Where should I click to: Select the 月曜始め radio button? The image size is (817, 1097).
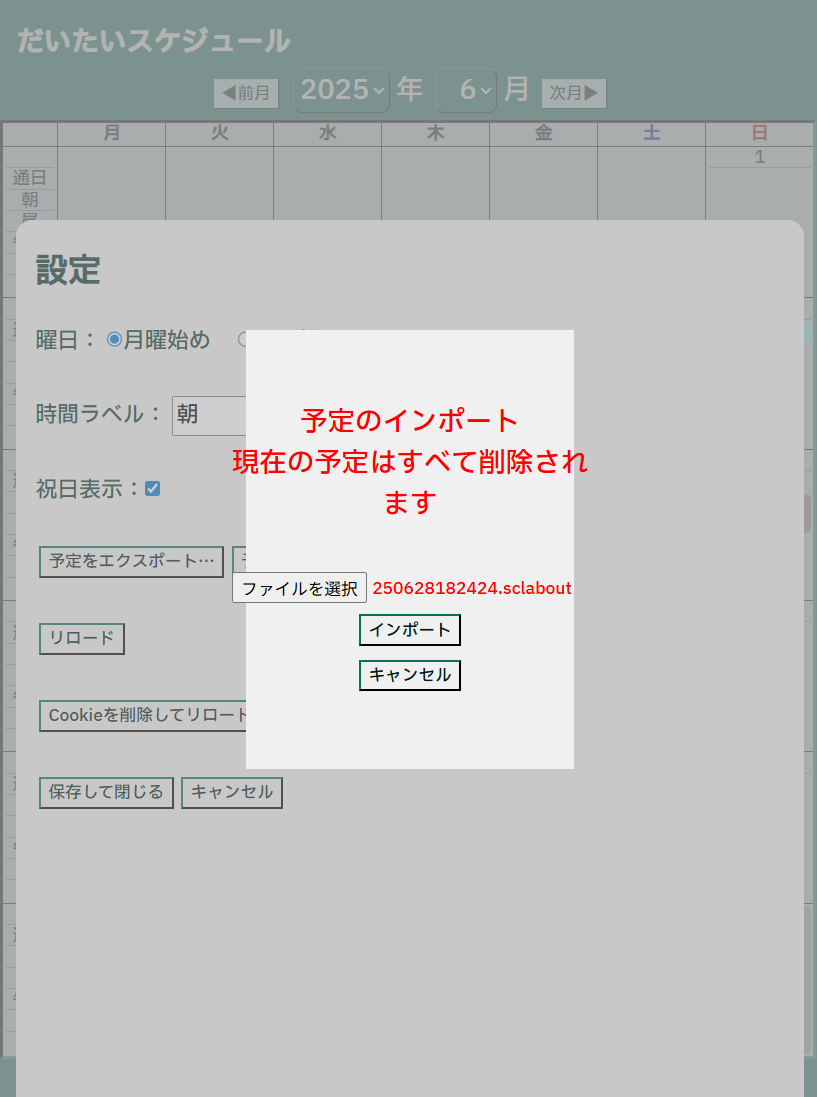[114, 340]
